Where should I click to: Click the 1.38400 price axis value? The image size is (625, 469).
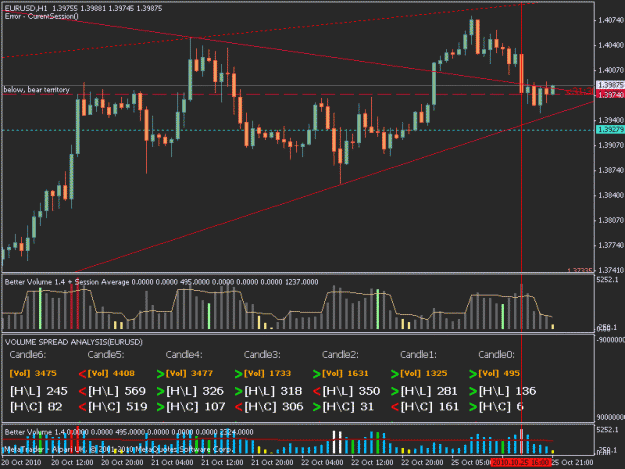pyautogui.click(x=611, y=195)
